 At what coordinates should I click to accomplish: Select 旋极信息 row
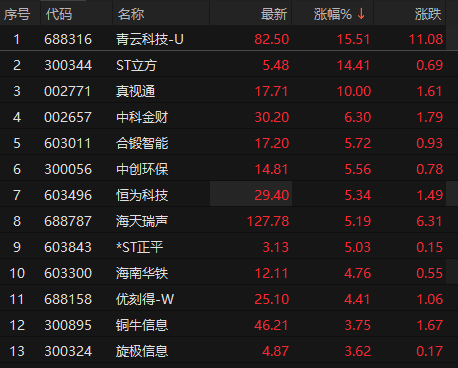click(223, 351)
